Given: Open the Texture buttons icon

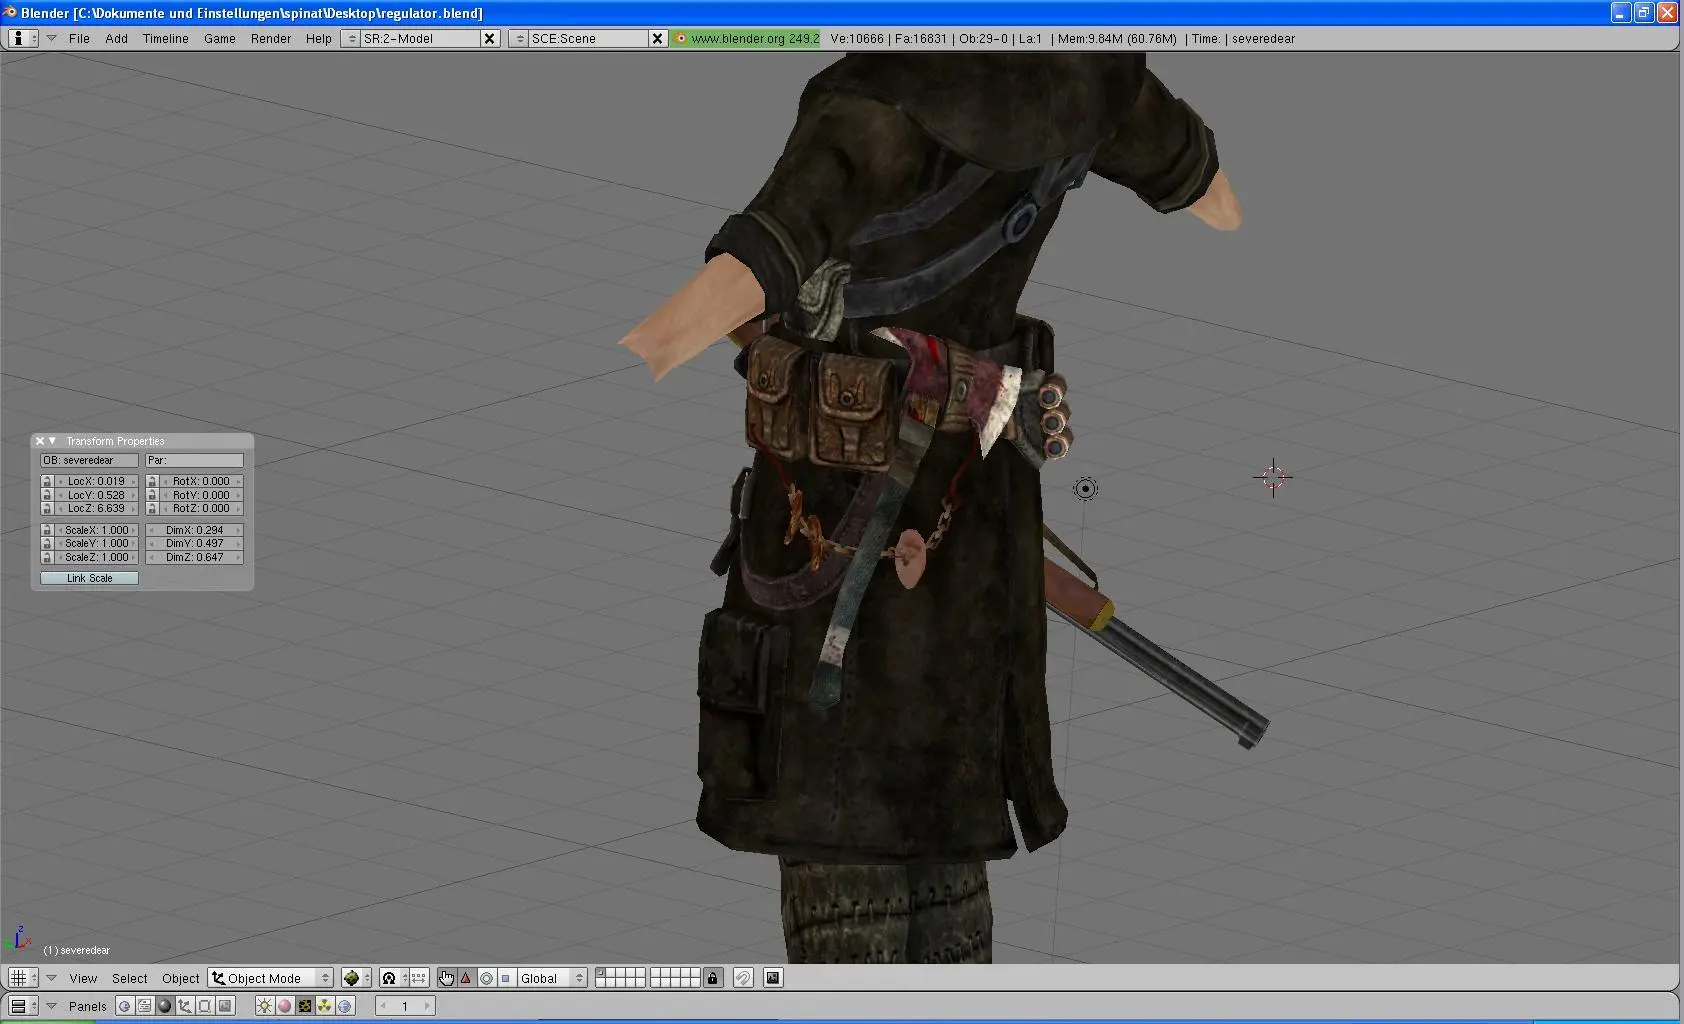Looking at the screenshot, I should click(x=305, y=1006).
